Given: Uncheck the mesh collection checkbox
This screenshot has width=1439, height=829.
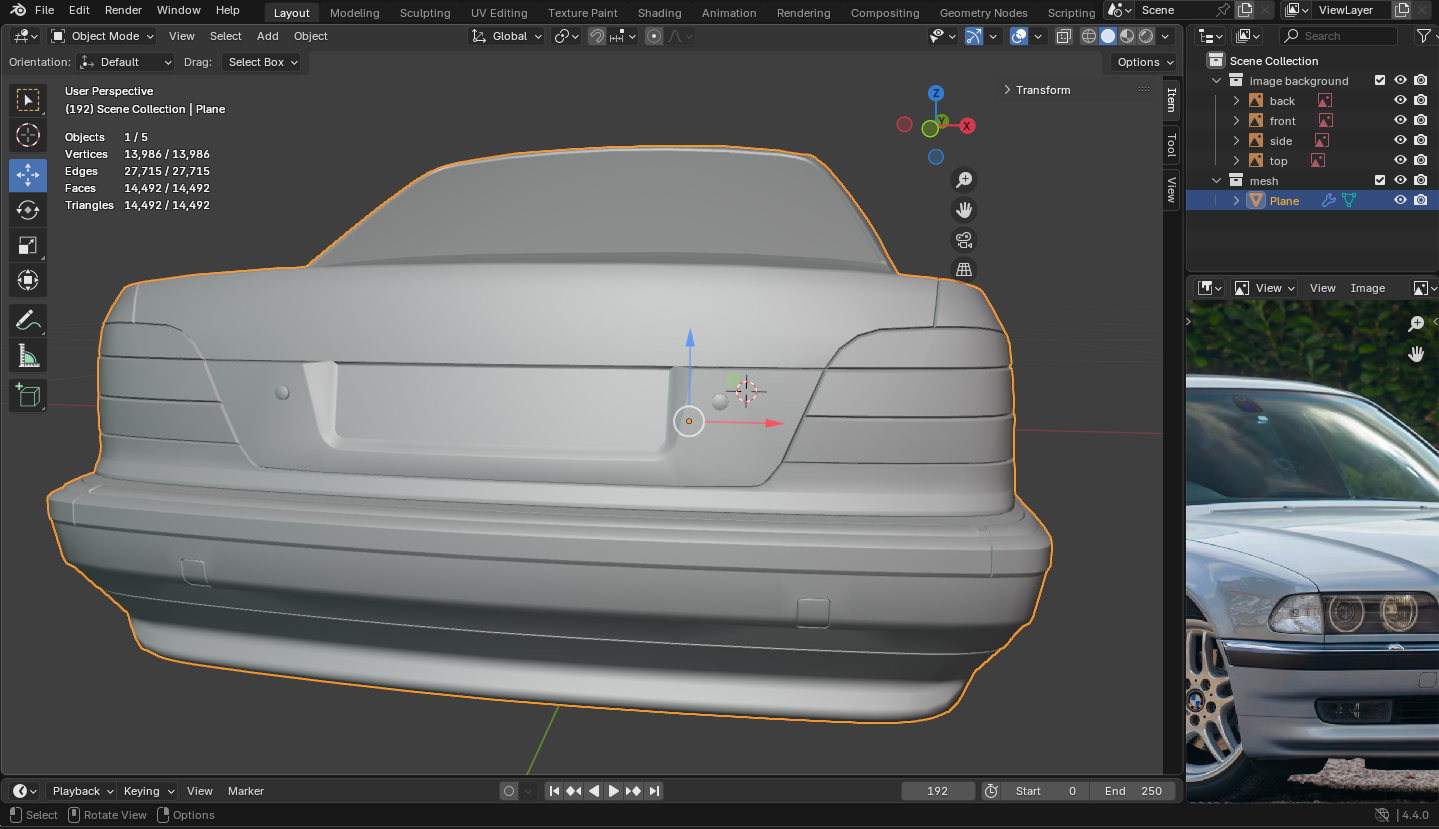Looking at the screenshot, I should coord(1380,181).
